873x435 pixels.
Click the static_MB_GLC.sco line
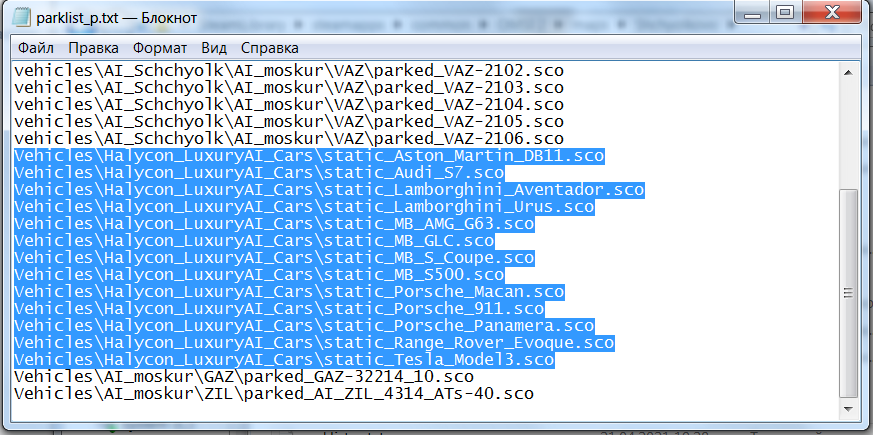[254, 241]
